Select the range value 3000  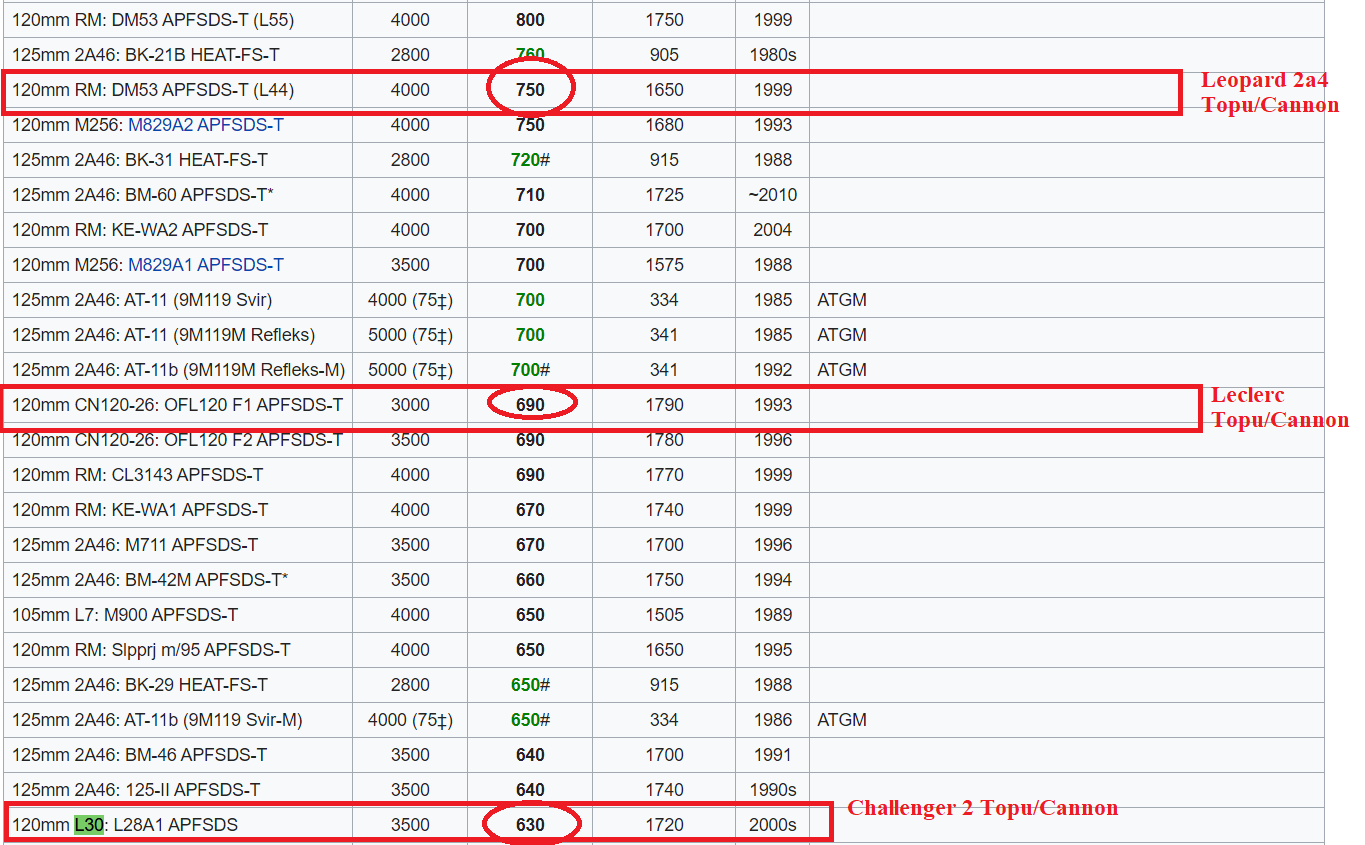click(410, 405)
